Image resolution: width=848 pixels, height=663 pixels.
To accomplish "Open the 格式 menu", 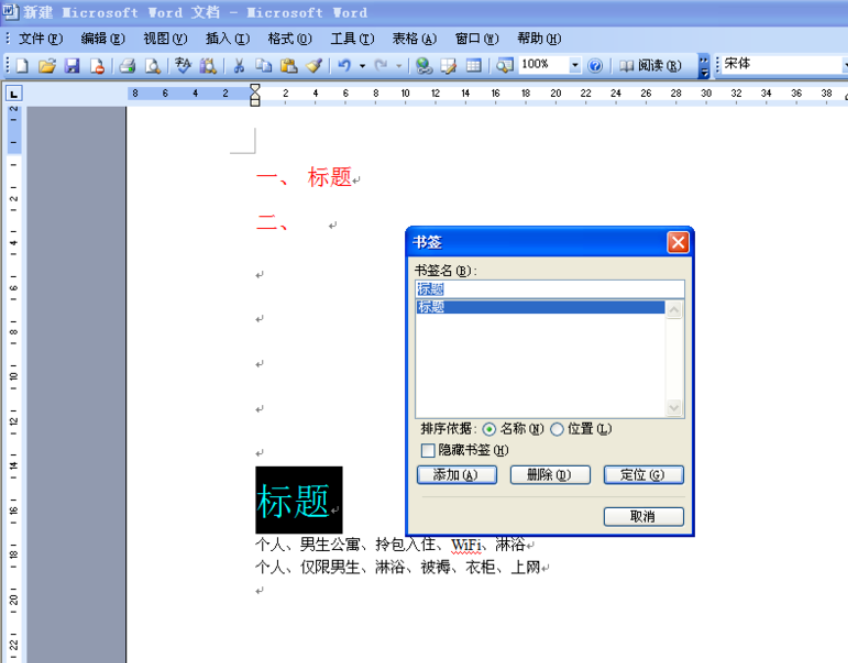I will [290, 39].
